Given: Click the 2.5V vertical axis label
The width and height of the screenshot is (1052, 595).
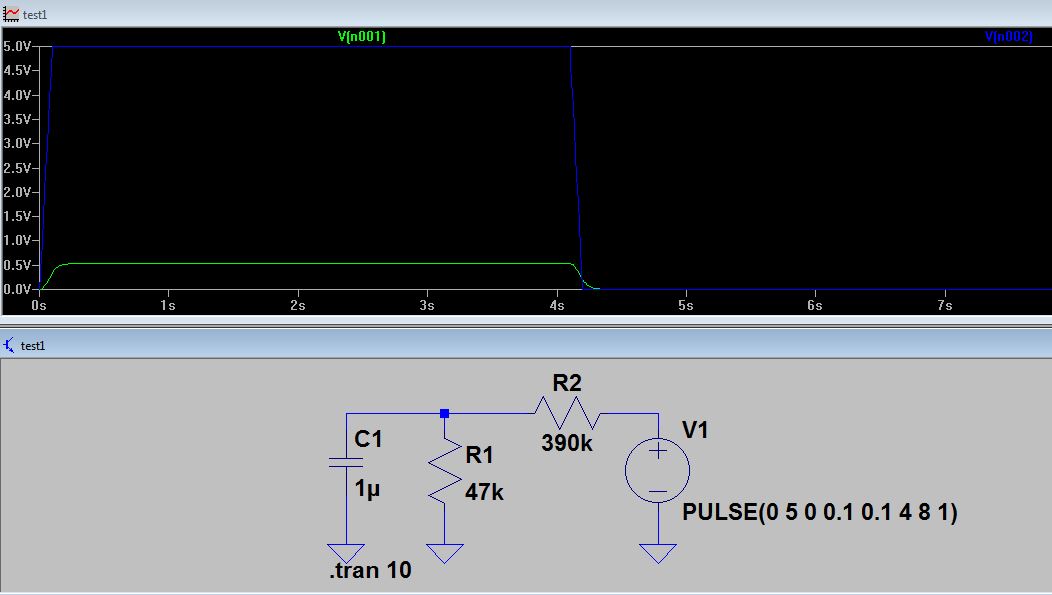Looking at the screenshot, I should tap(17, 168).
